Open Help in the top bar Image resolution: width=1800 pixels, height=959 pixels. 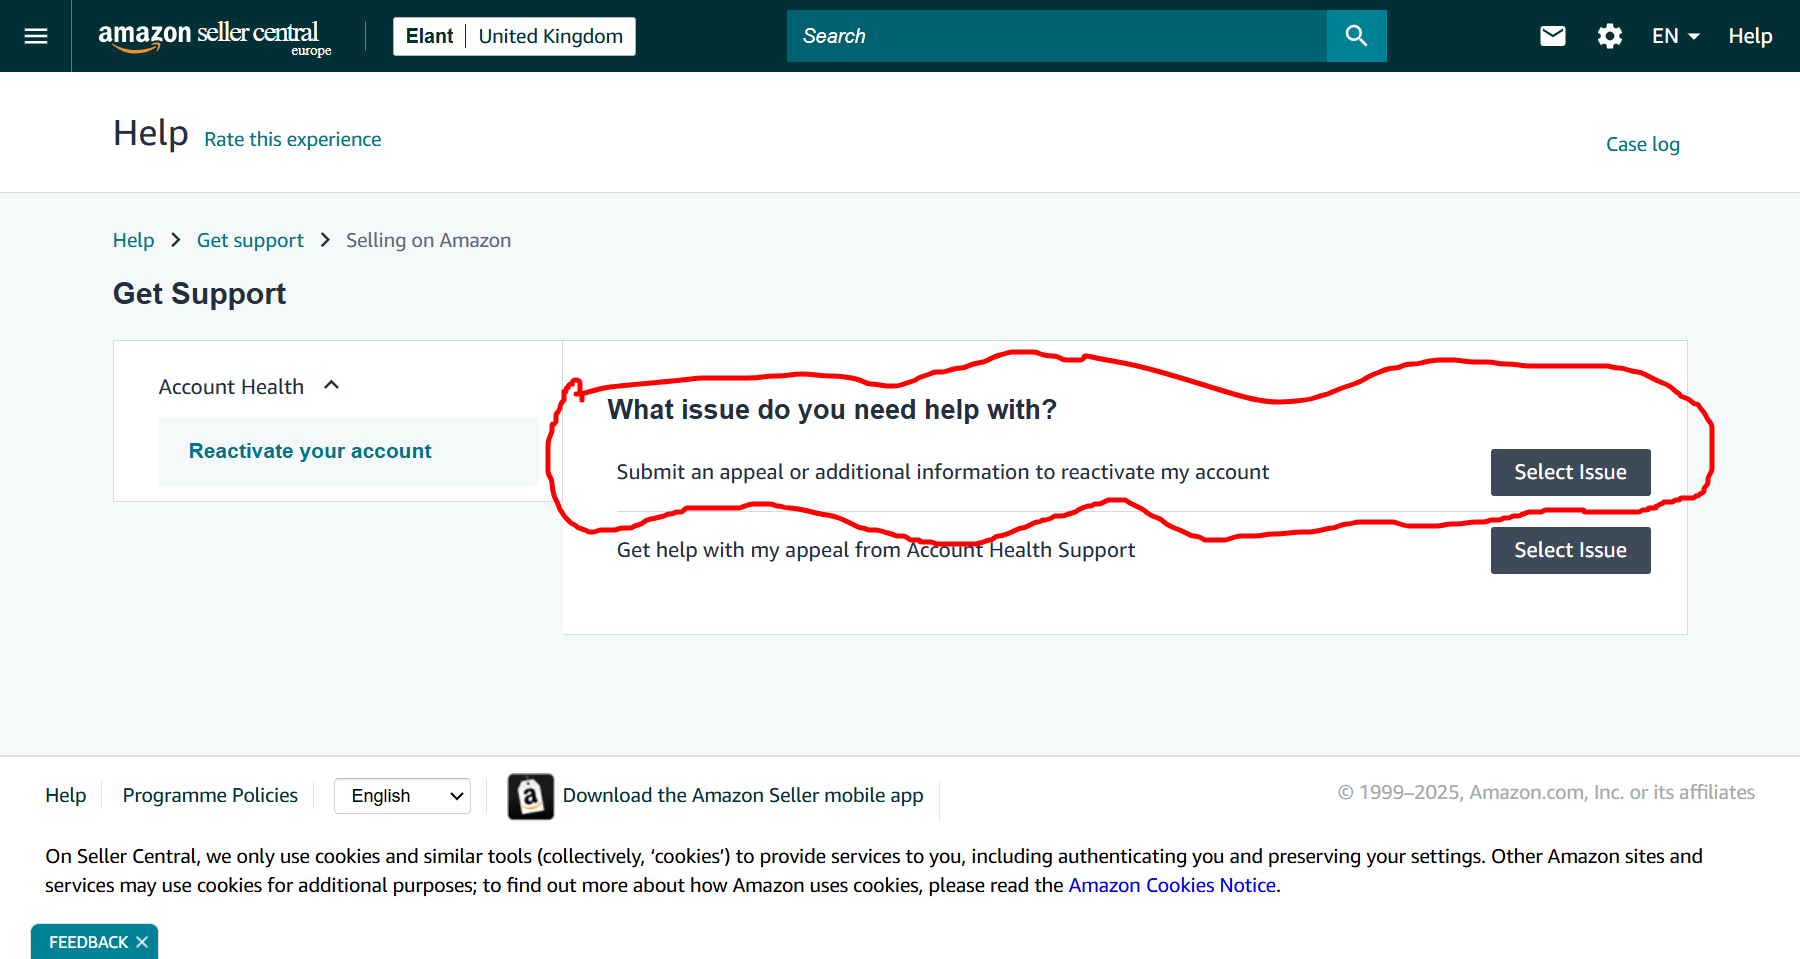tap(1750, 36)
